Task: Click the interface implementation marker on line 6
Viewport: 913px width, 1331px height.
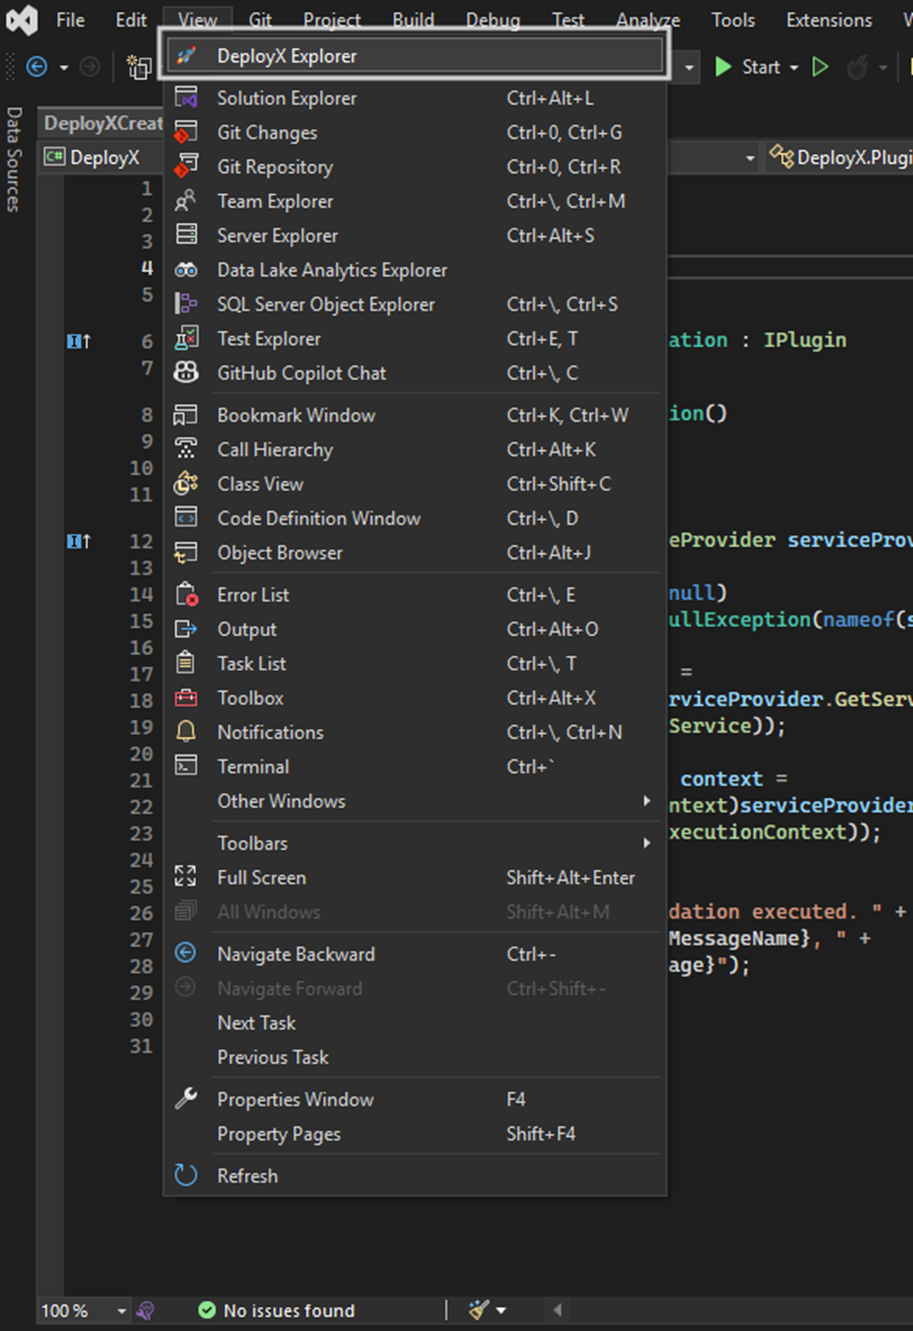Action: 79,341
